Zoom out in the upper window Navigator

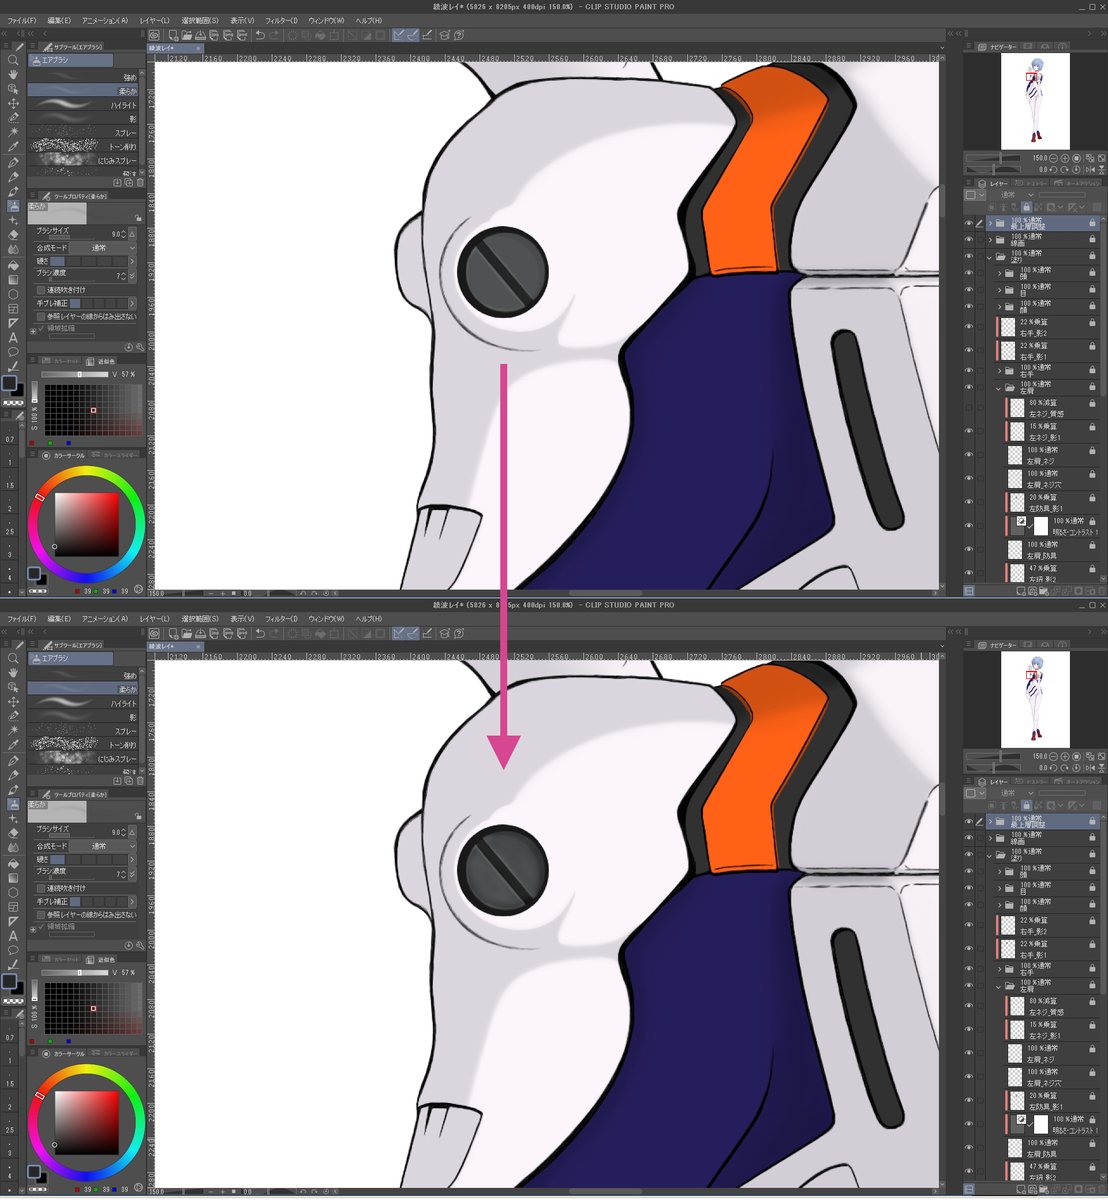[1055, 158]
